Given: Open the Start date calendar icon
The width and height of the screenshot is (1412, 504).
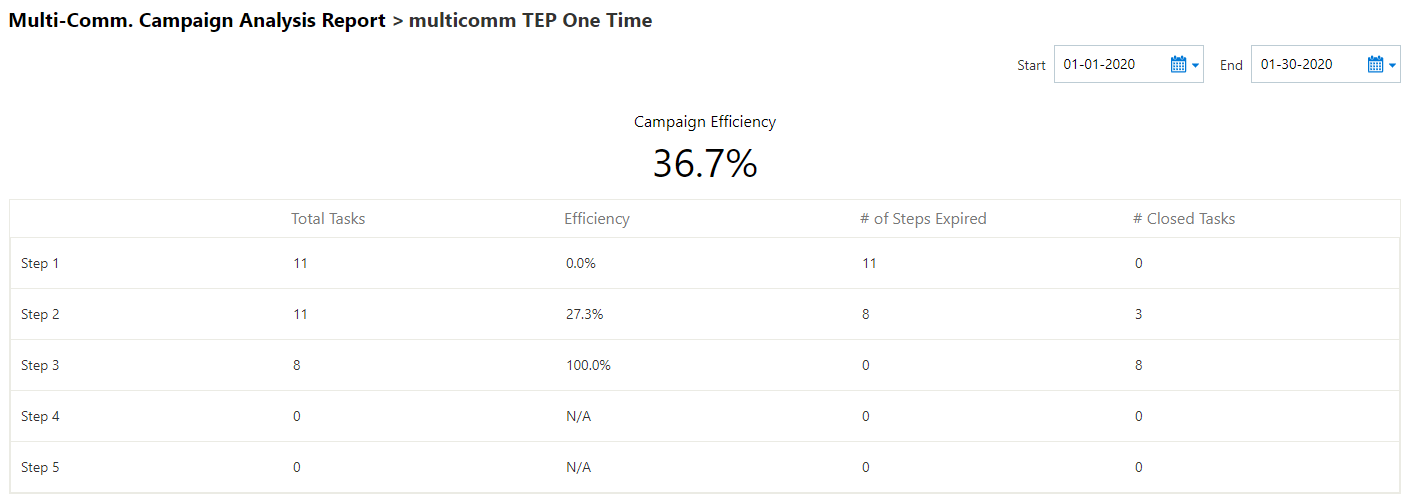Looking at the screenshot, I should pyautogui.click(x=1178, y=65).
